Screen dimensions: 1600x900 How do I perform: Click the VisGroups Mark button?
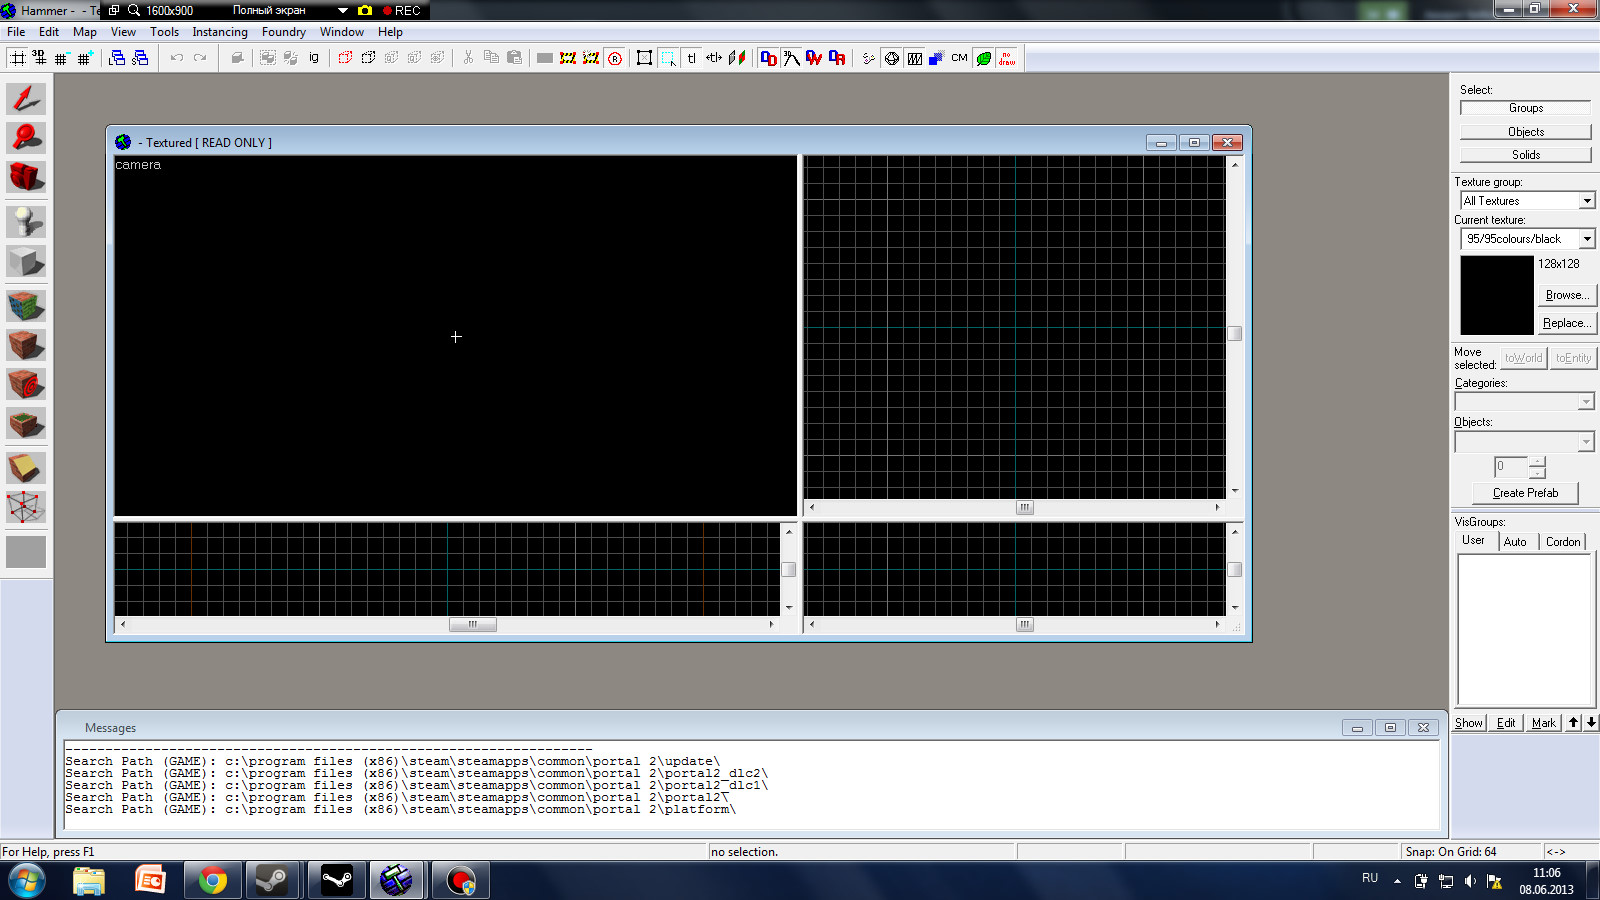click(1544, 723)
